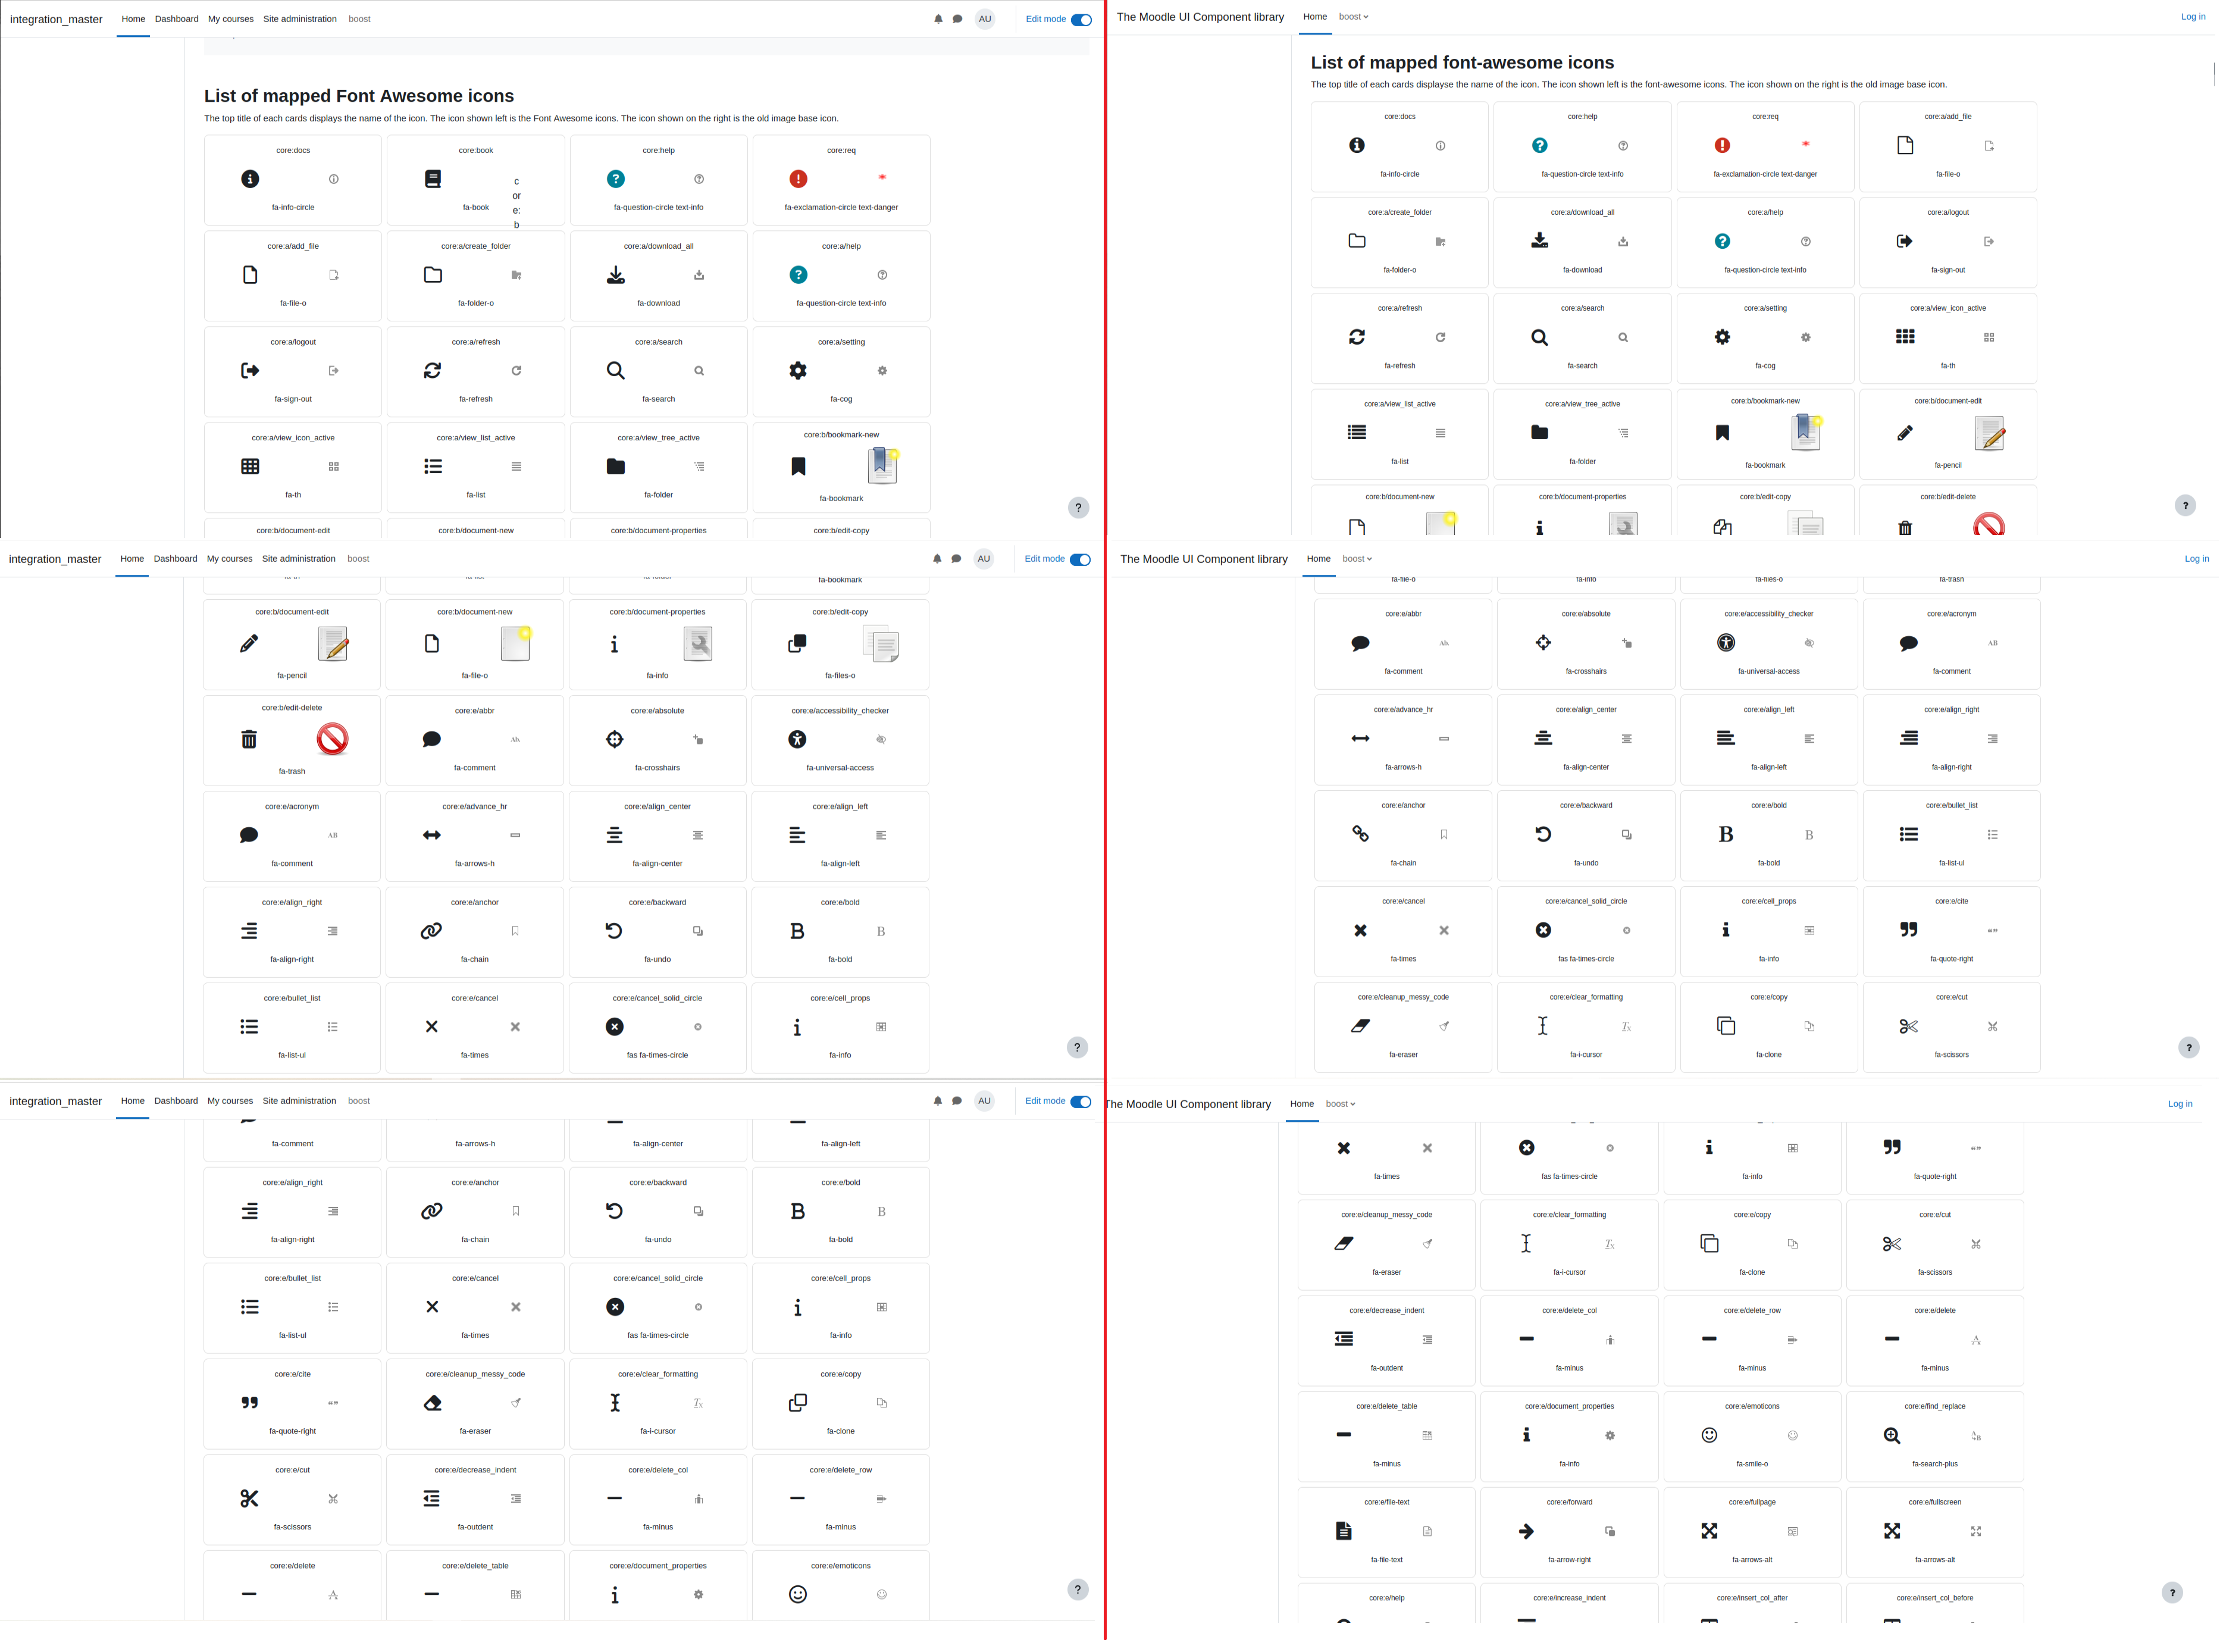Screen dimensions: 2223x1652
Task: In integration_master, click fa-info-circle icon in core:docs
Action: coord(251,179)
